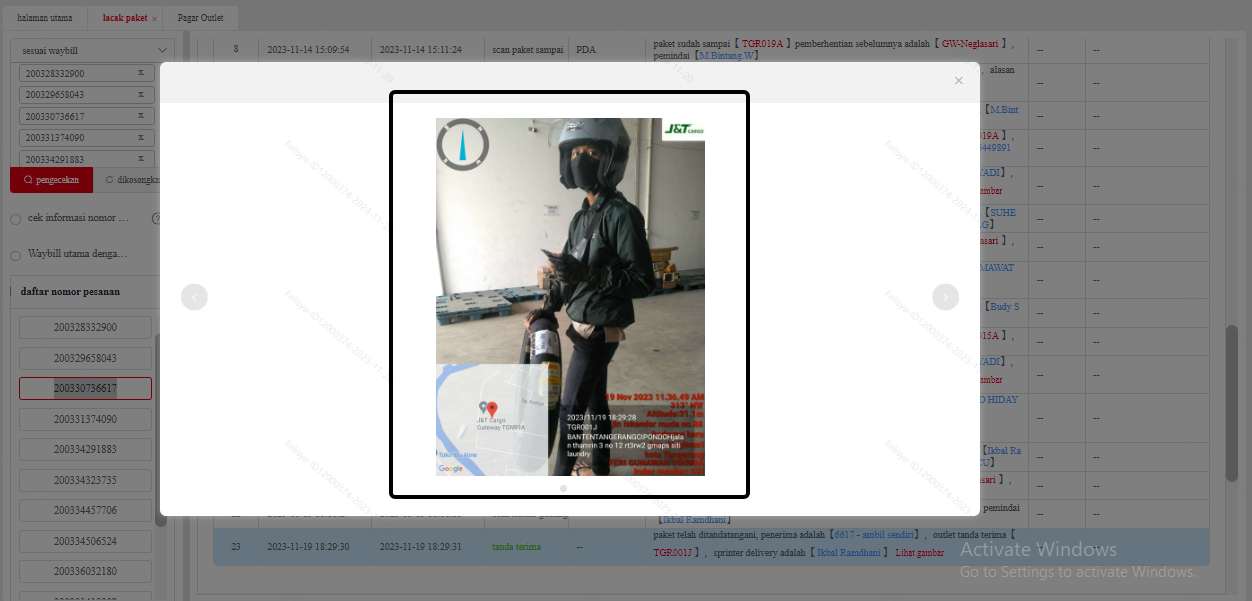Select order 200334457706 in the list
1252x601 pixels.
pos(85,510)
